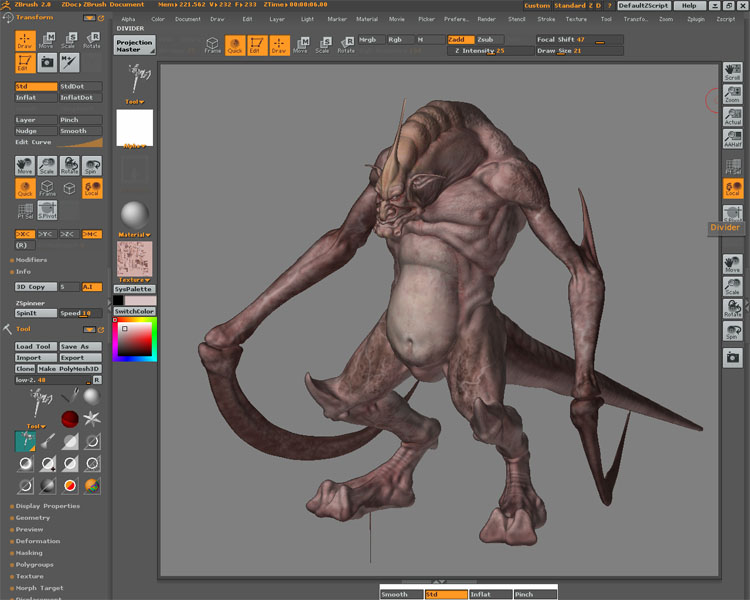Click inside the color picker square
Image resolution: width=750 pixels, height=600 pixels.
(x=135, y=339)
